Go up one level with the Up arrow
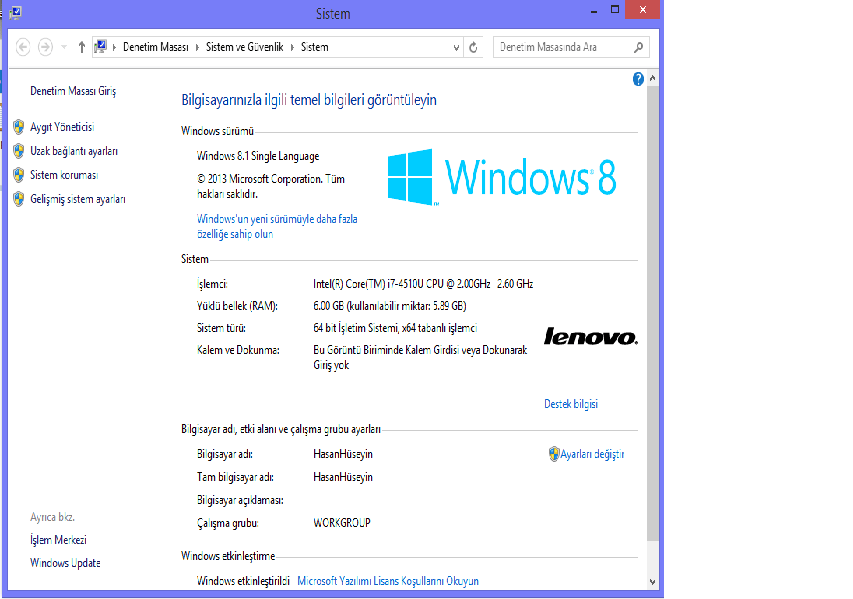 coord(82,47)
